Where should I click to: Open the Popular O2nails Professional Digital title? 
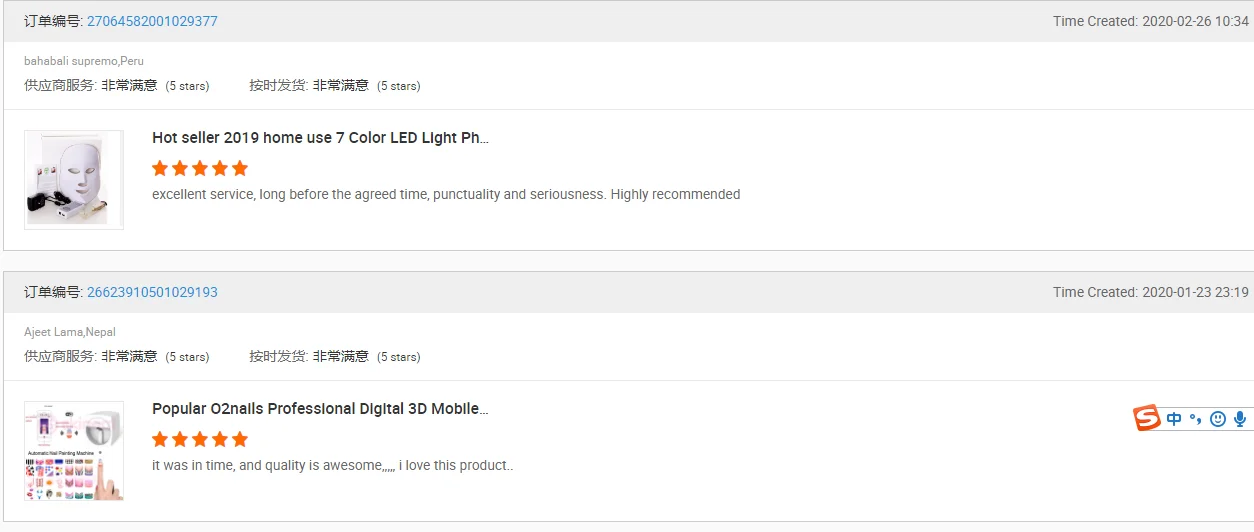[x=320, y=409]
